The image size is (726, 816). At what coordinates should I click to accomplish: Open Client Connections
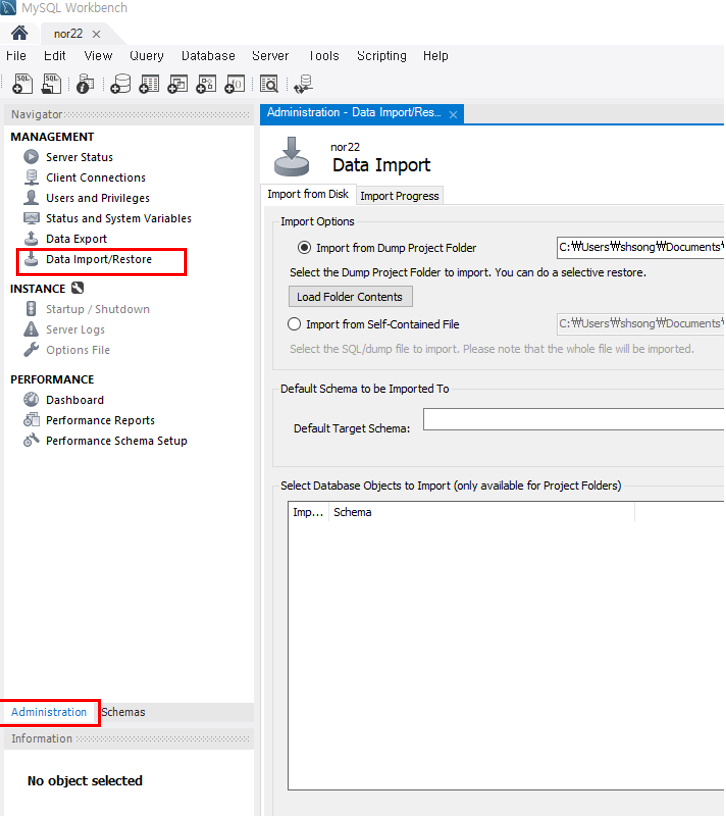96,177
